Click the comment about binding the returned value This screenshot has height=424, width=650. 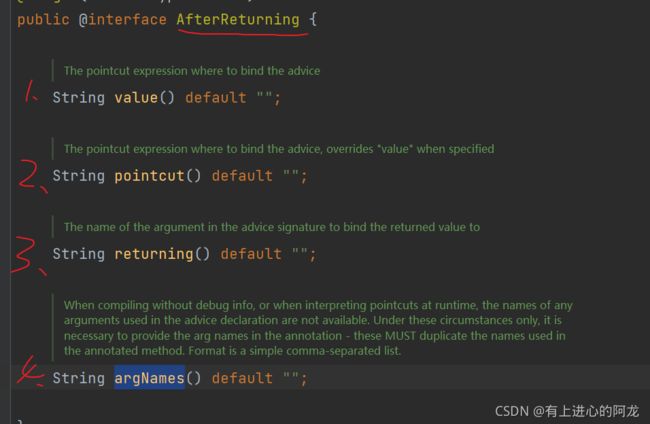pyautogui.click(x=272, y=227)
